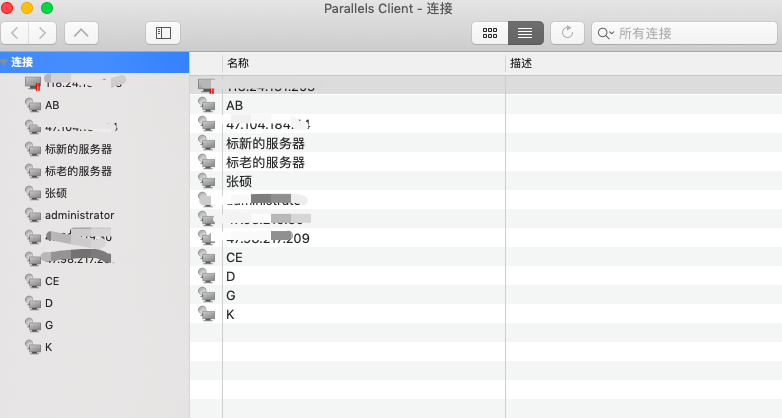The image size is (782, 418).
Task: Navigate up one level with caret button
Action: point(81,33)
